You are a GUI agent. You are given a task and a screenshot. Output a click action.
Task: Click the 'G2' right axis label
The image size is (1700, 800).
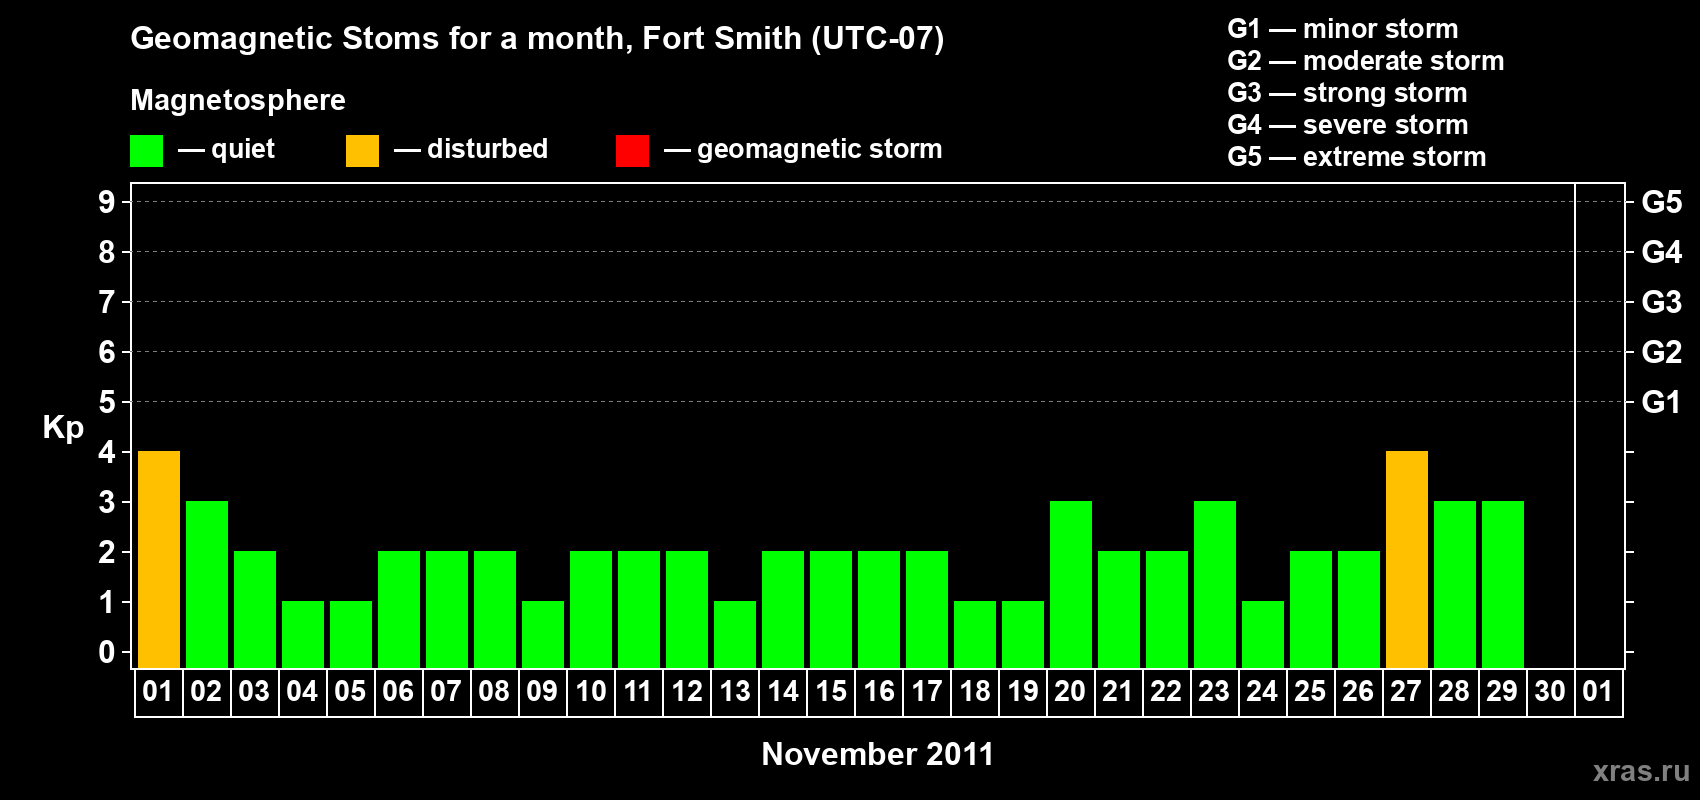tap(1662, 352)
